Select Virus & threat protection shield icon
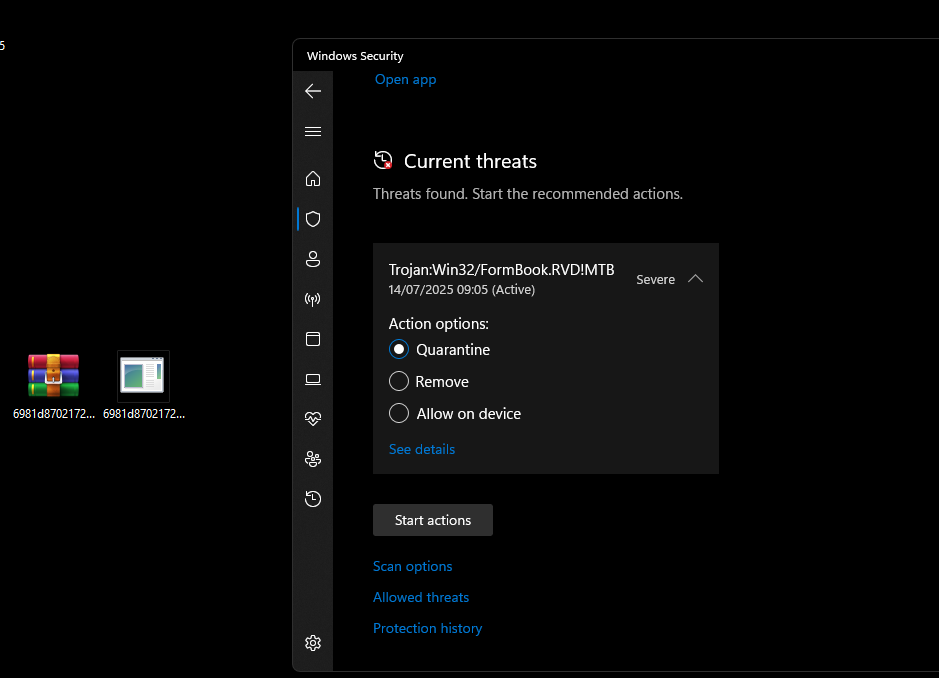939x678 pixels. [313, 219]
